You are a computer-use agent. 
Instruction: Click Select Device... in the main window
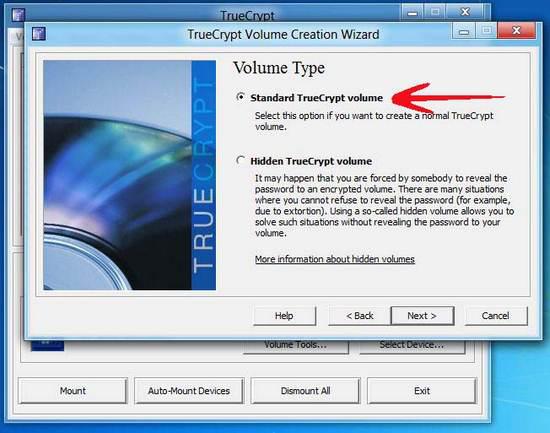[x=412, y=346]
